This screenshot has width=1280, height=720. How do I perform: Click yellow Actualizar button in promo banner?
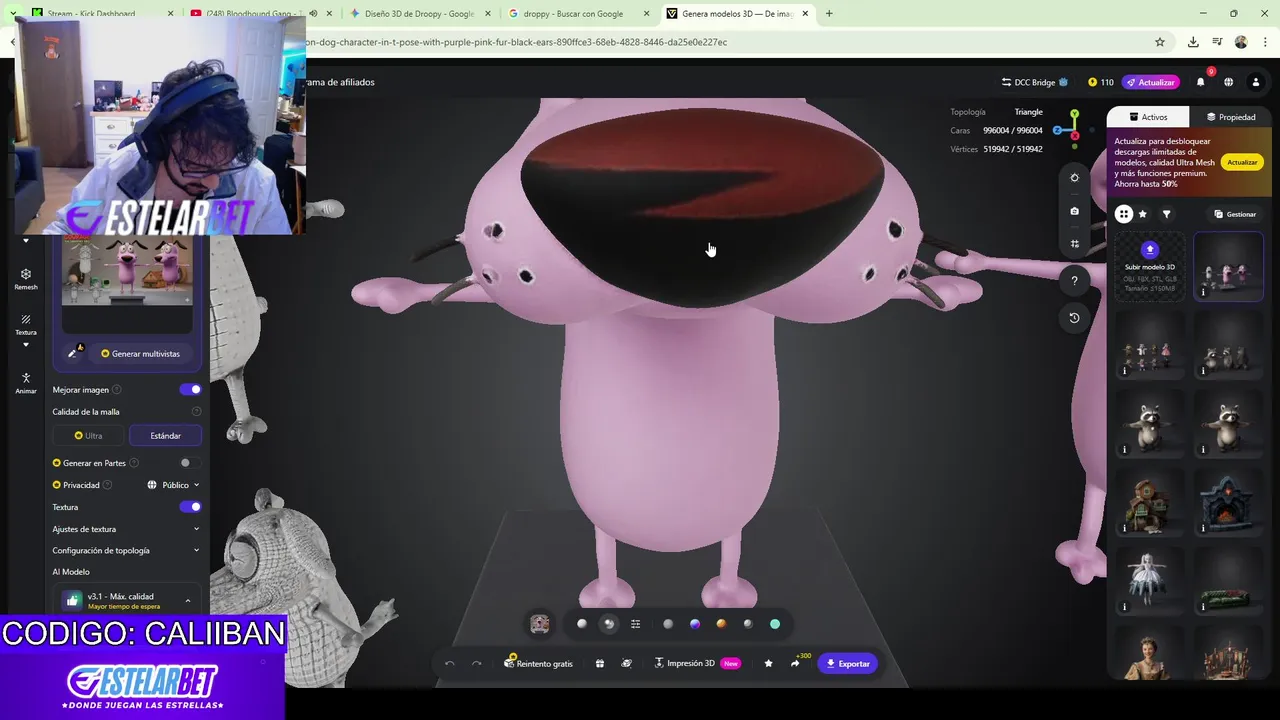point(1242,162)
